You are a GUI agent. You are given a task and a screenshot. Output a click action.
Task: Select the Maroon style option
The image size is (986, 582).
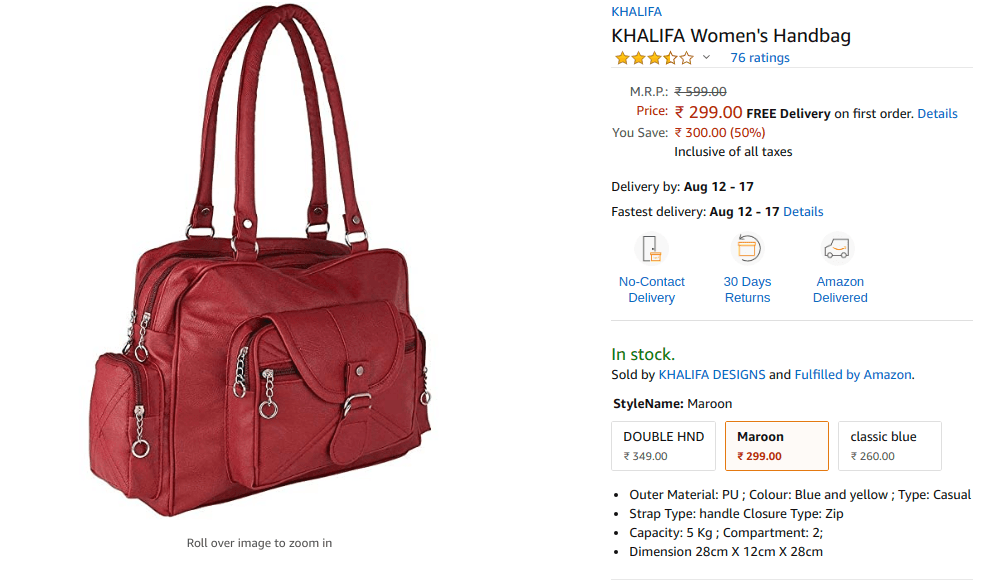777,446
